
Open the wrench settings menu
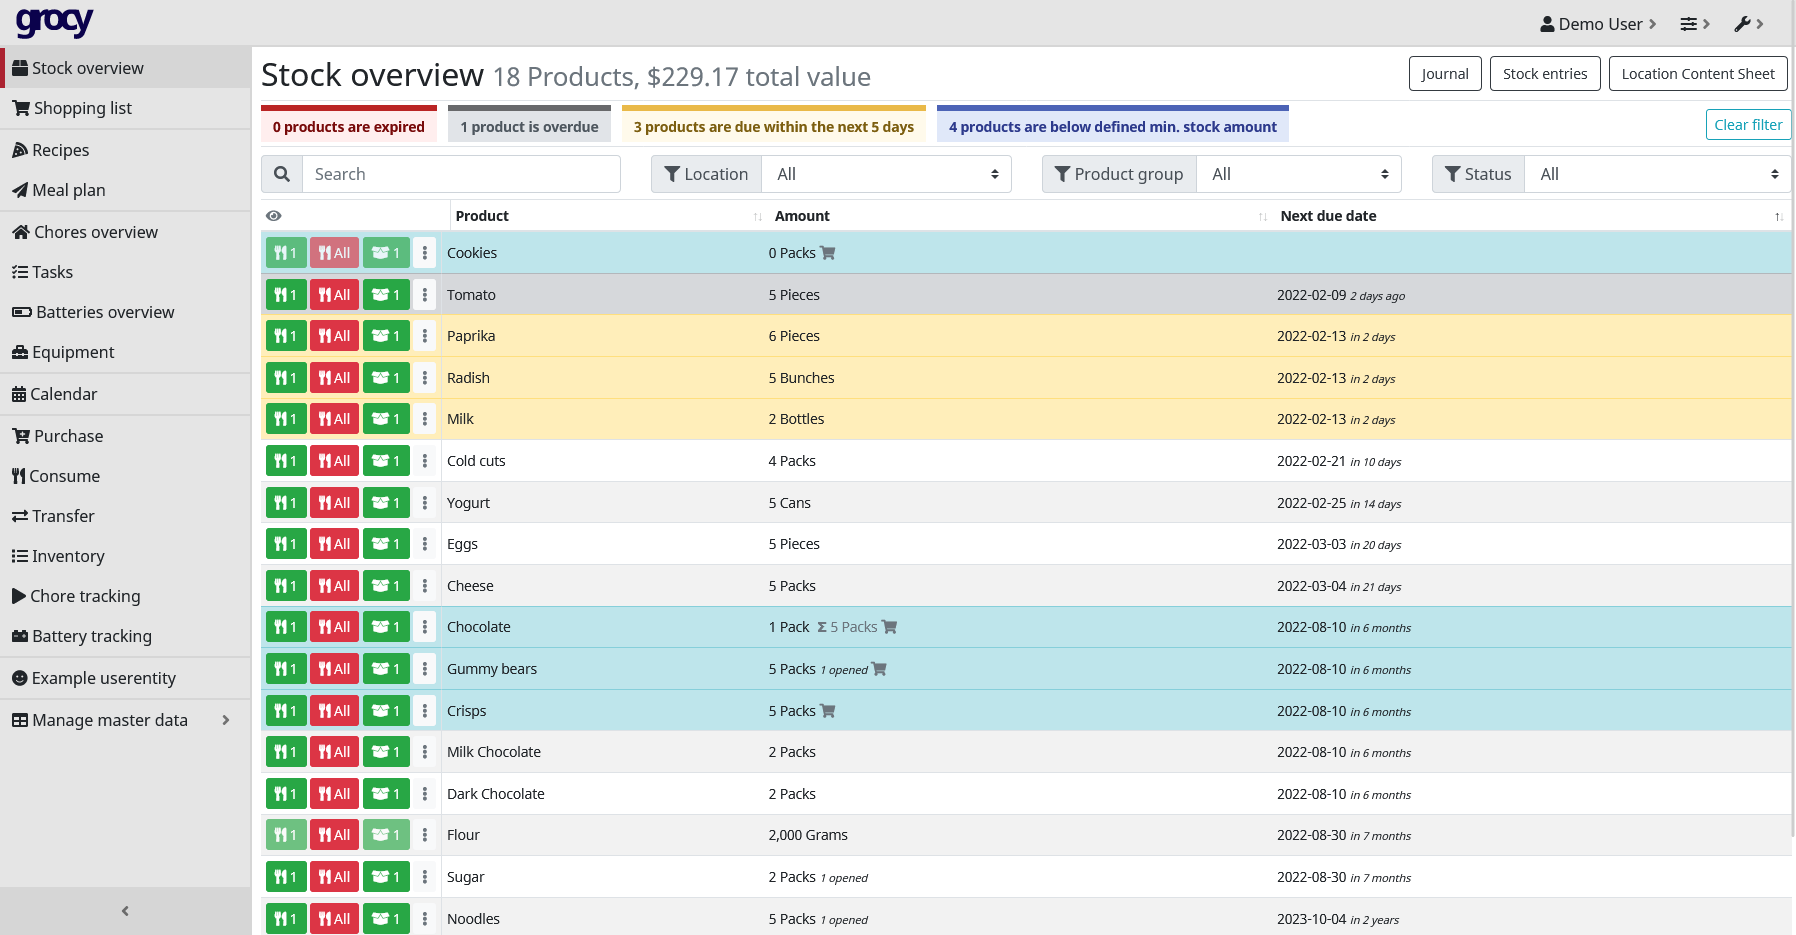point(1748,24)
